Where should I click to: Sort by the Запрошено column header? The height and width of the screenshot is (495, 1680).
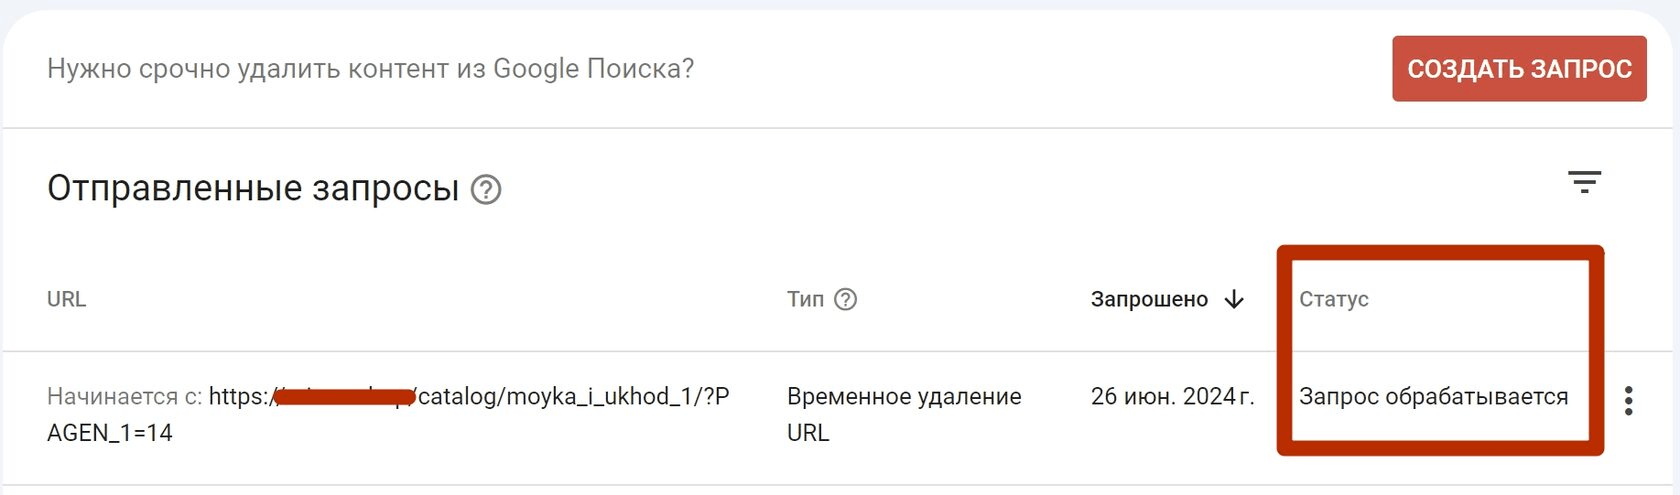[x=1149, y=299]
